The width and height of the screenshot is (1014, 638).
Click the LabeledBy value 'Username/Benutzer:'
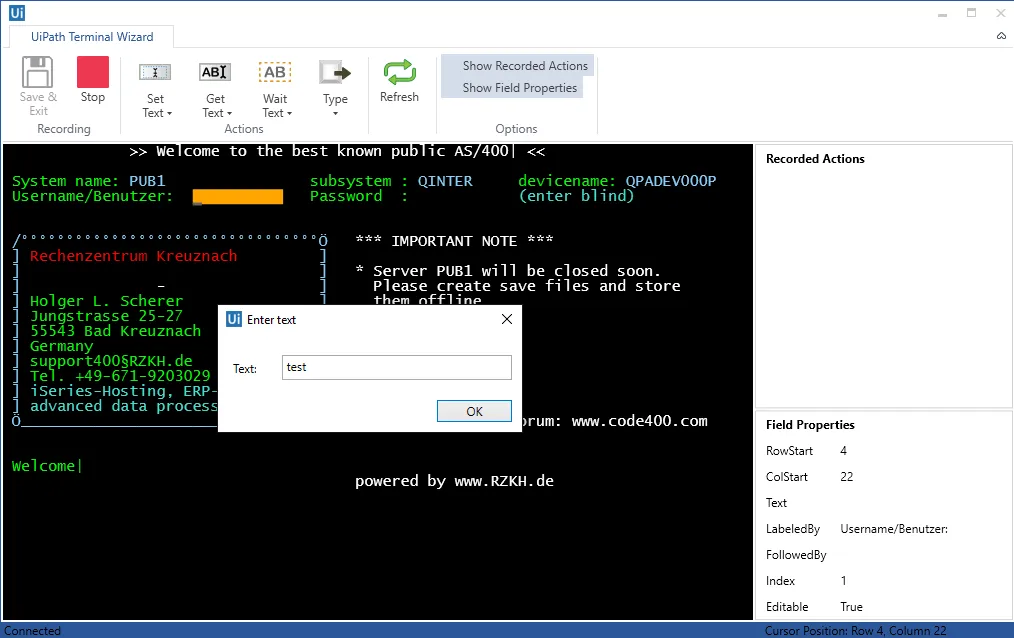894,529
